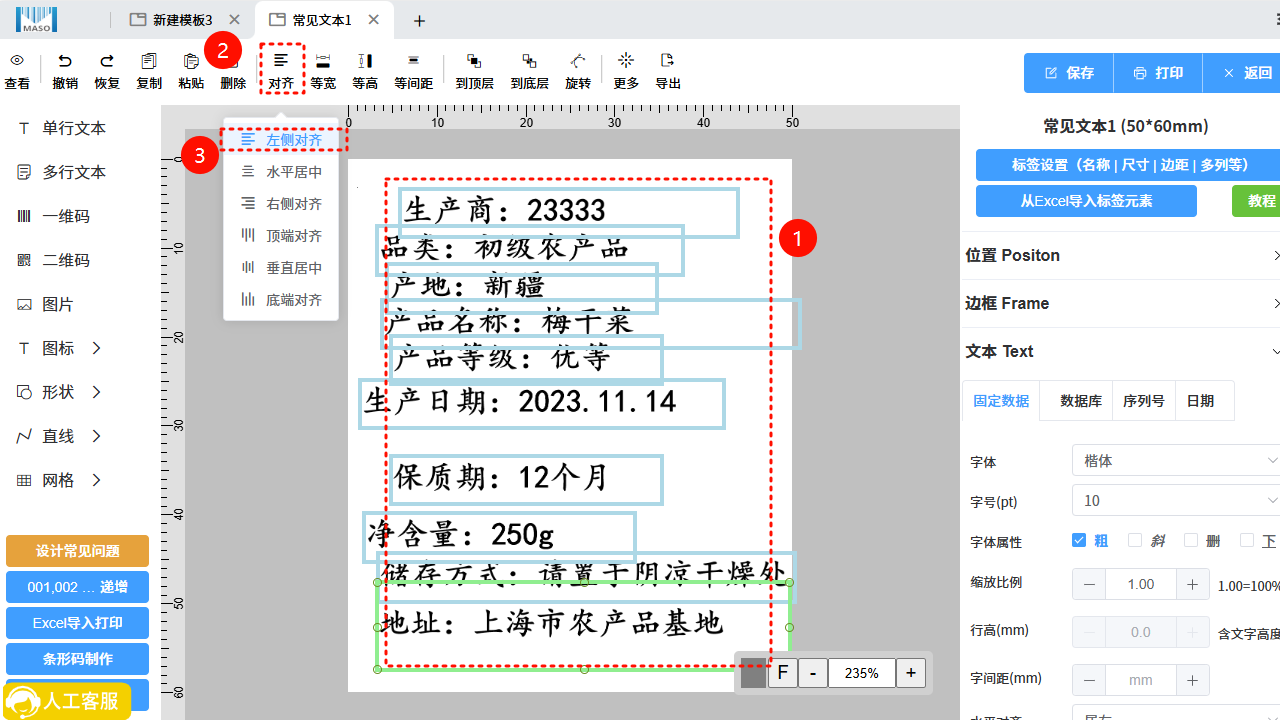Enable the 删 strikethrough checkbox
The image size is (1280, 720).
pos(1191,540)
